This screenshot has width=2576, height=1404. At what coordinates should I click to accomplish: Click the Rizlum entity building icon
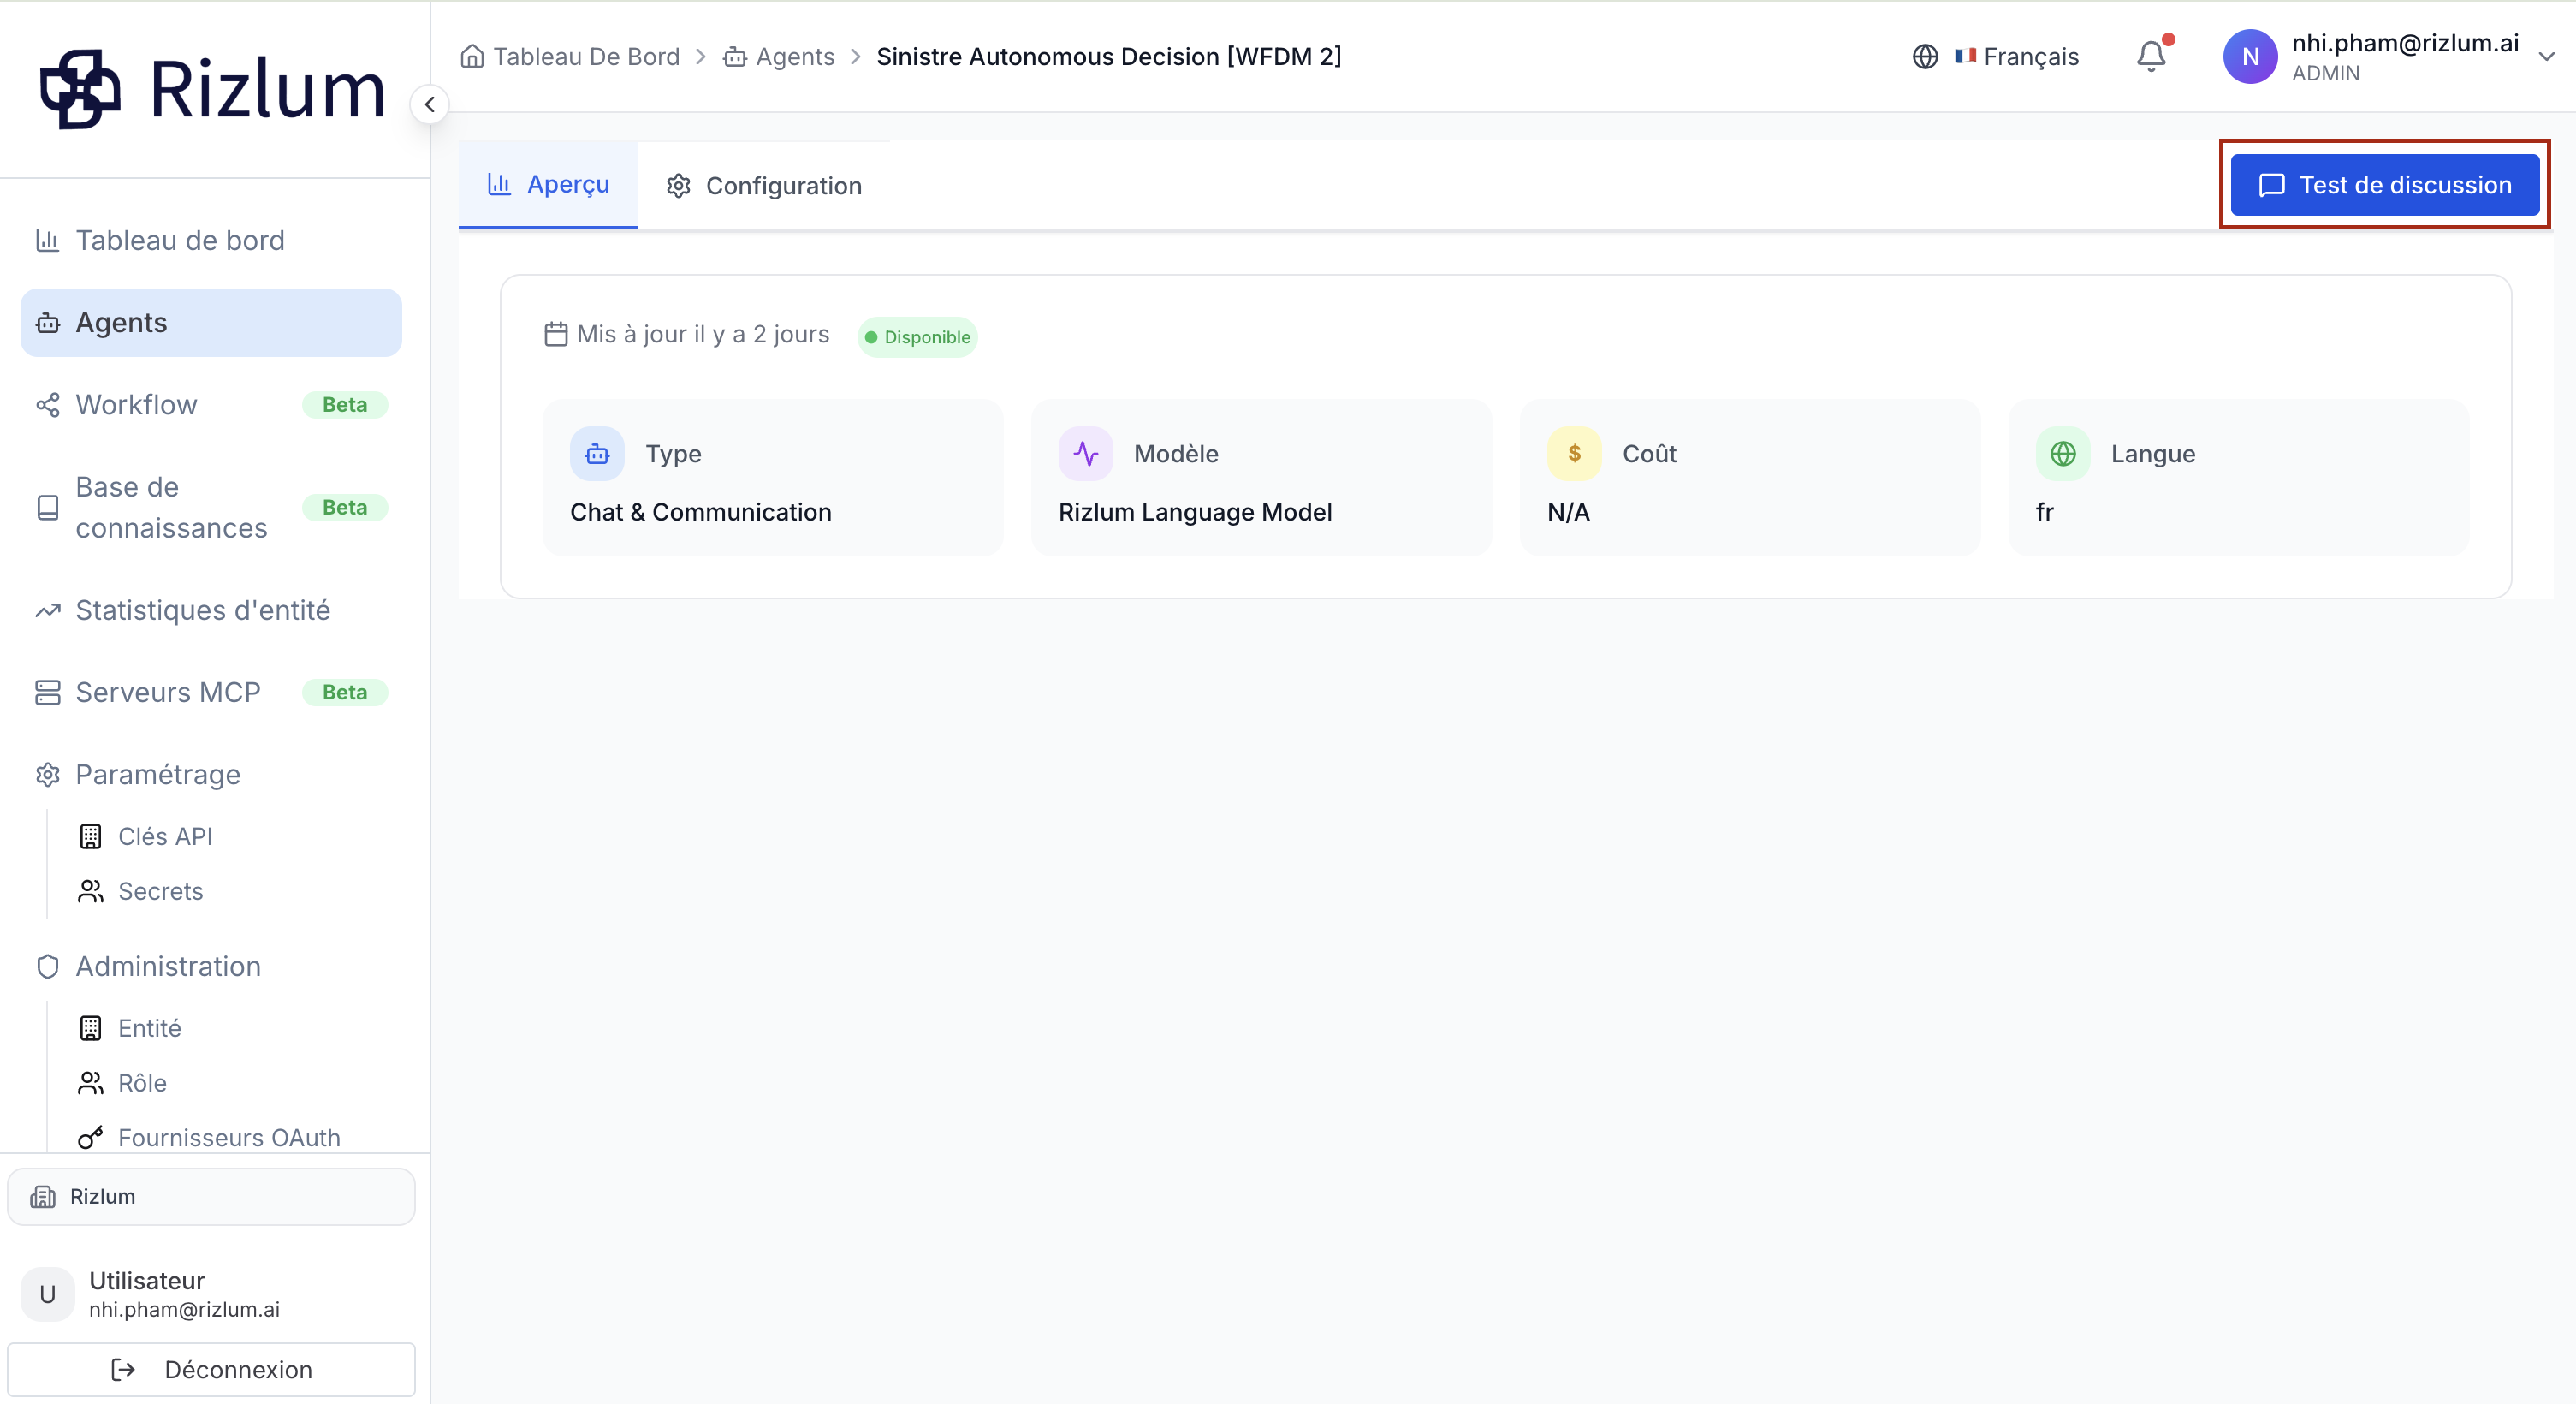click(43, 1196)
